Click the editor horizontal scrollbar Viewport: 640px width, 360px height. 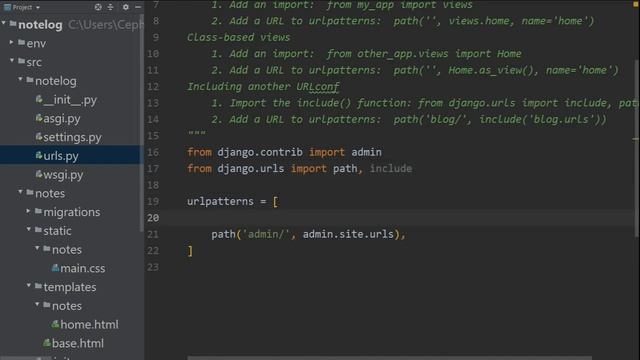click(x=390, y=358)
